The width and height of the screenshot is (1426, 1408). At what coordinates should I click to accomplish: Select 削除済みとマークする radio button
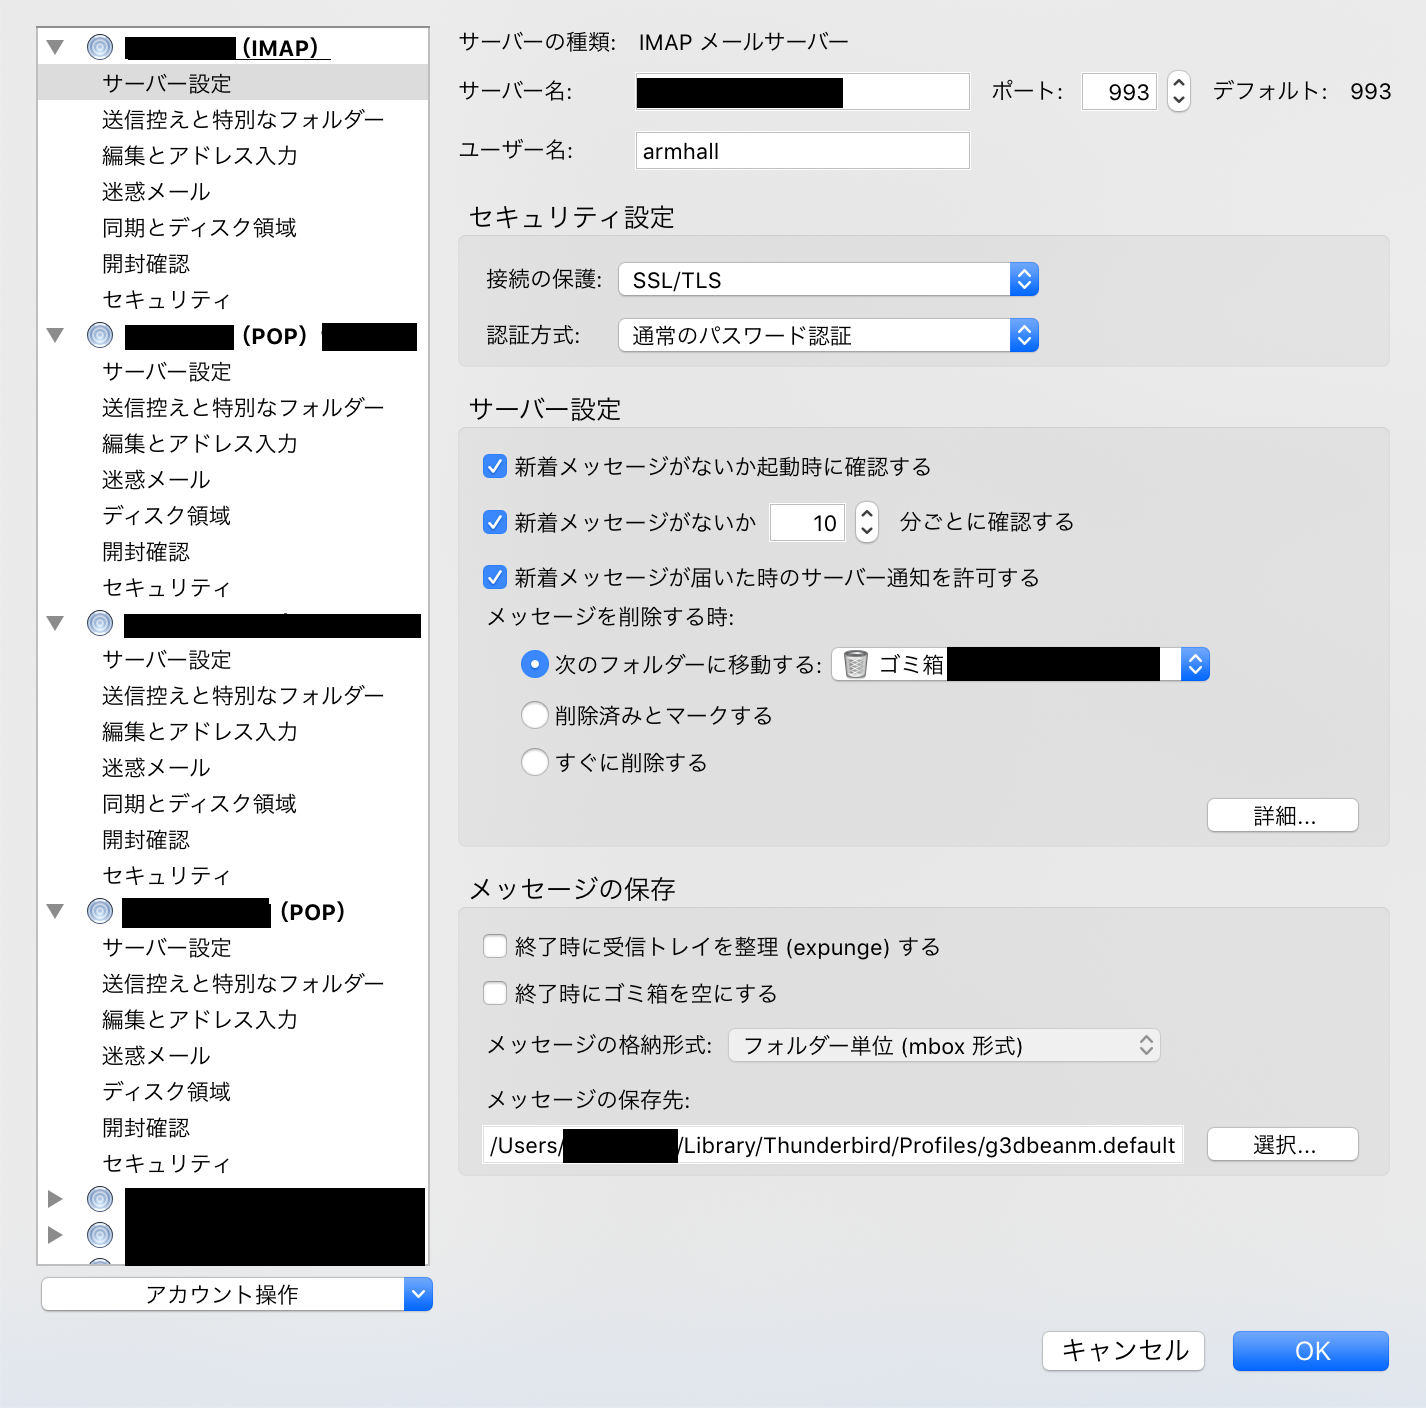coord(535,715)
